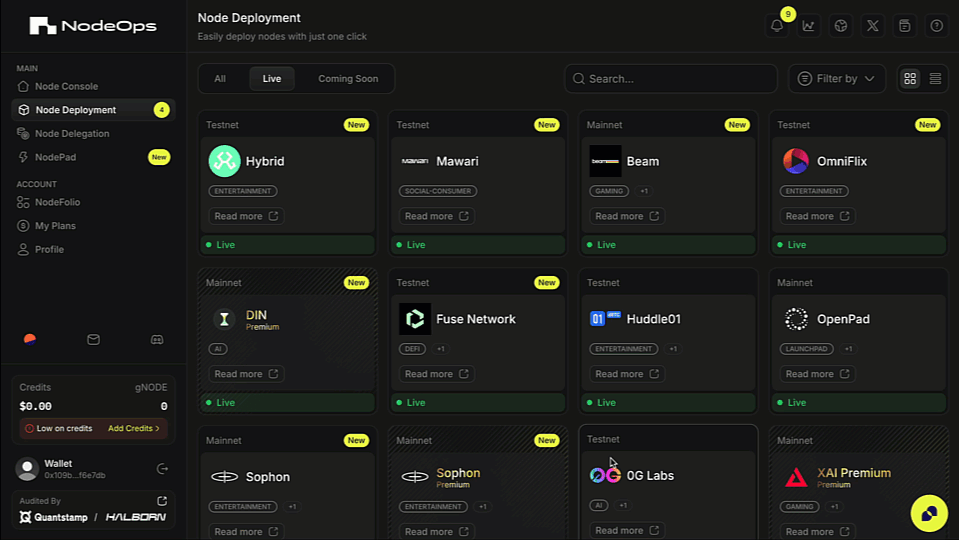Click the help question mark icon
Viewport: 959px width, 540px height.
[x=937, y=26]
